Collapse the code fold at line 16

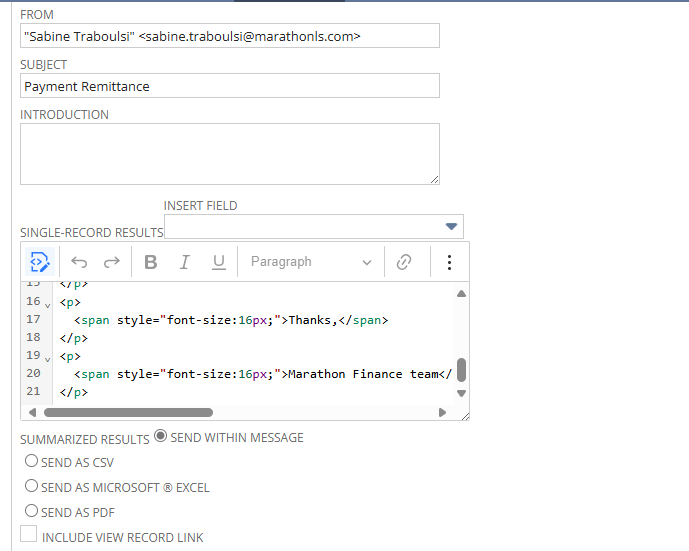pyautogui.click(x=48, y=303)
